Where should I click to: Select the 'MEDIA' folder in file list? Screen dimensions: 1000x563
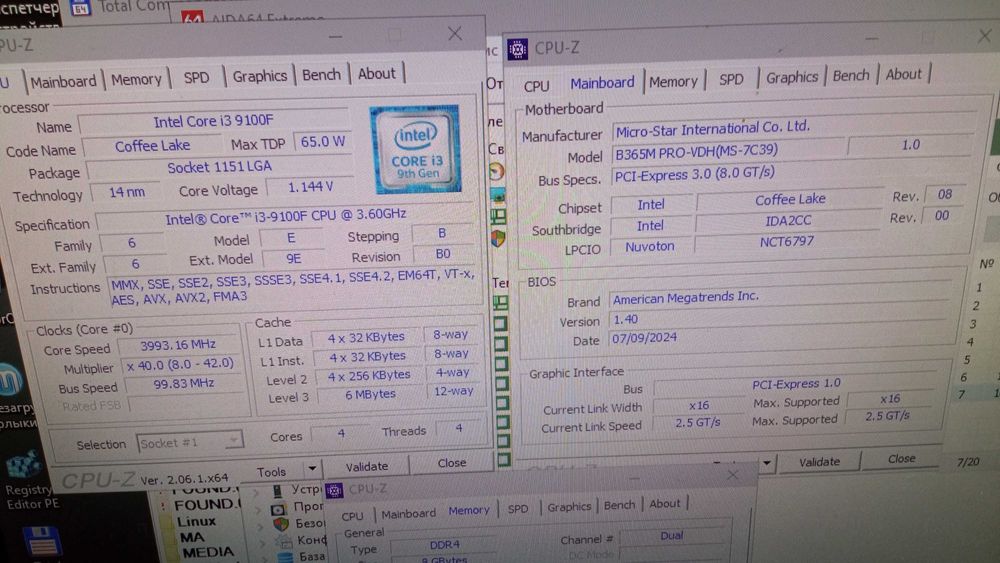[x=208, y=552]
